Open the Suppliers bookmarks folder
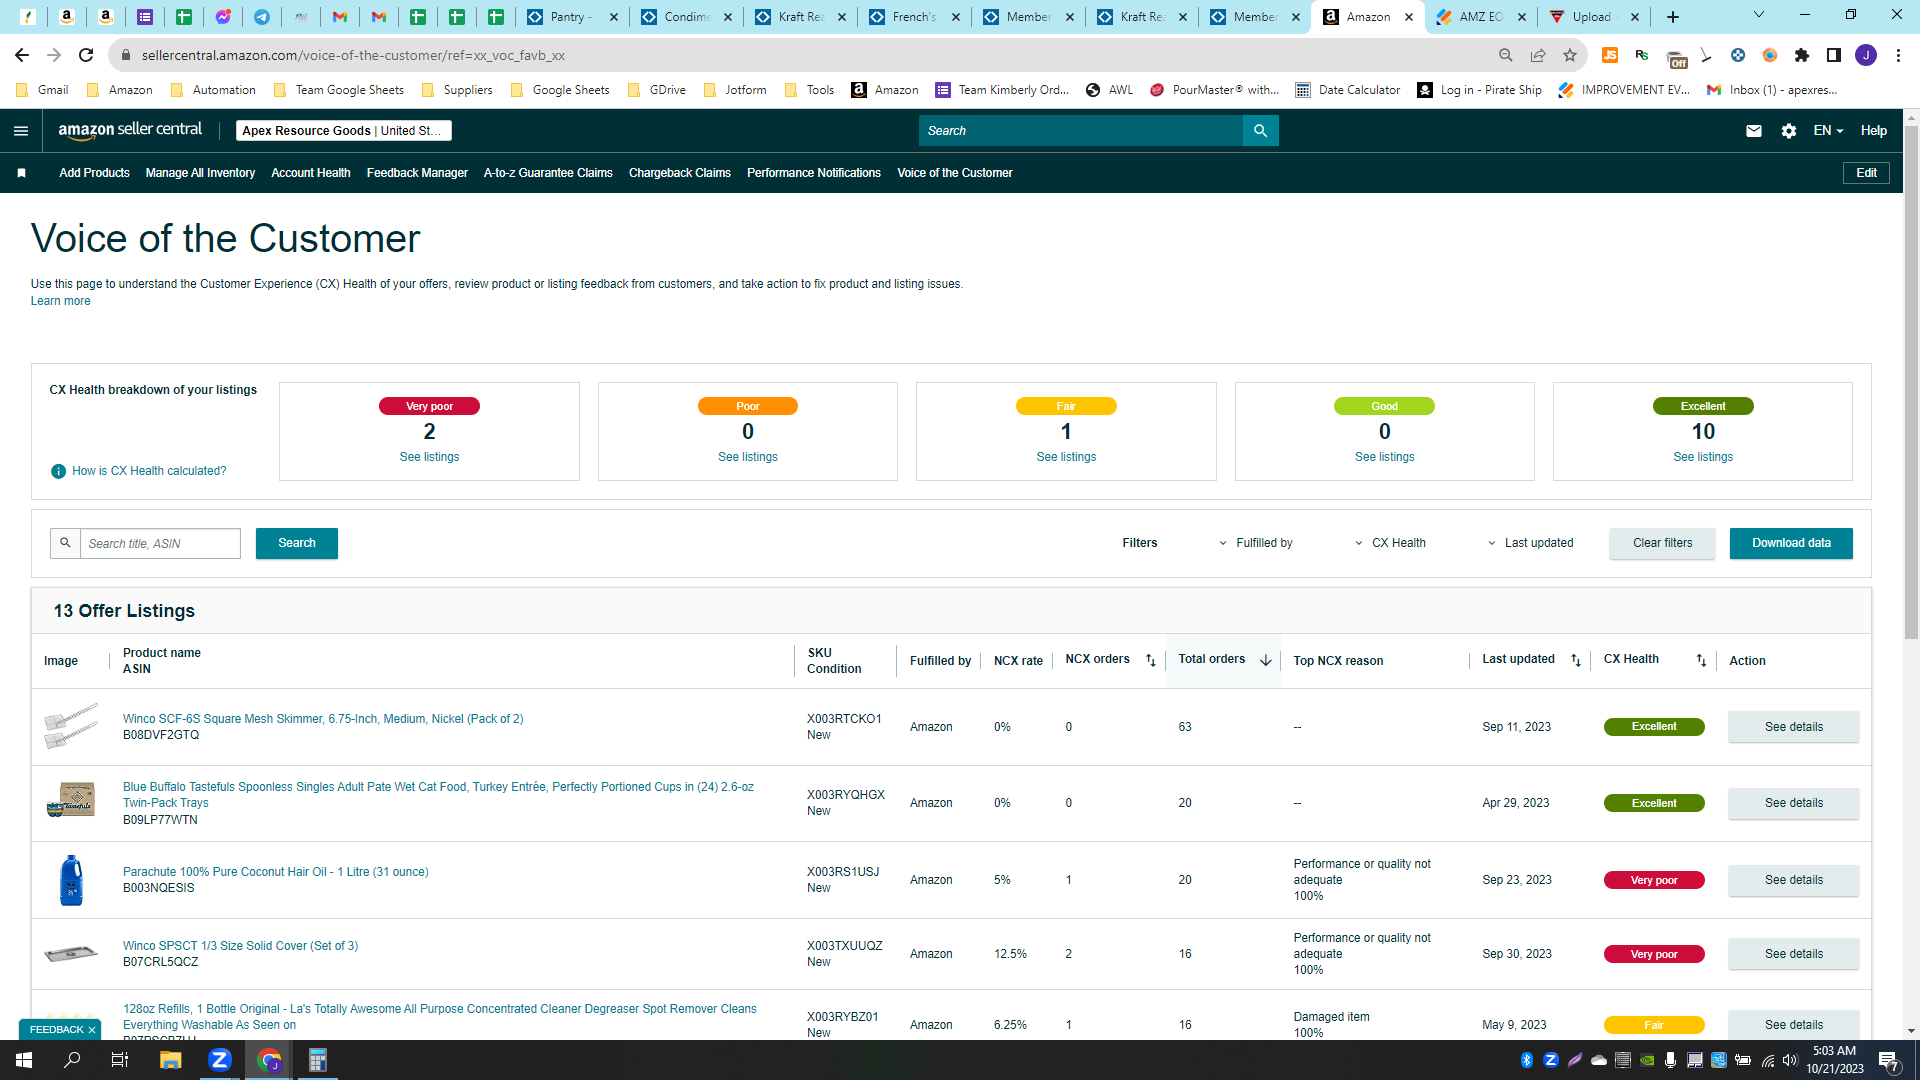 [457, 90]
